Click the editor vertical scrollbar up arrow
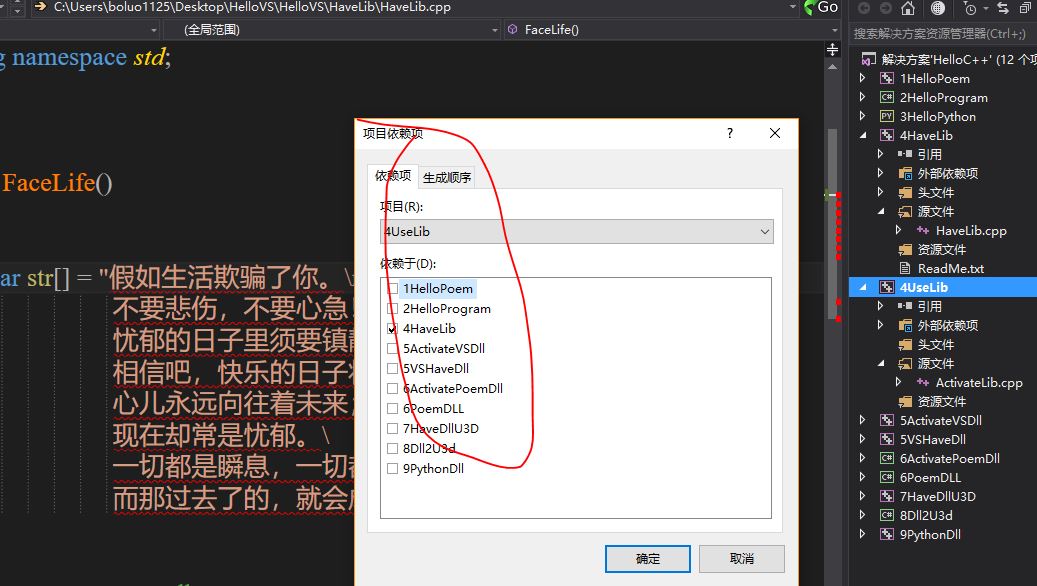This screenshot has width=1037, height=586. click(833, 67)
